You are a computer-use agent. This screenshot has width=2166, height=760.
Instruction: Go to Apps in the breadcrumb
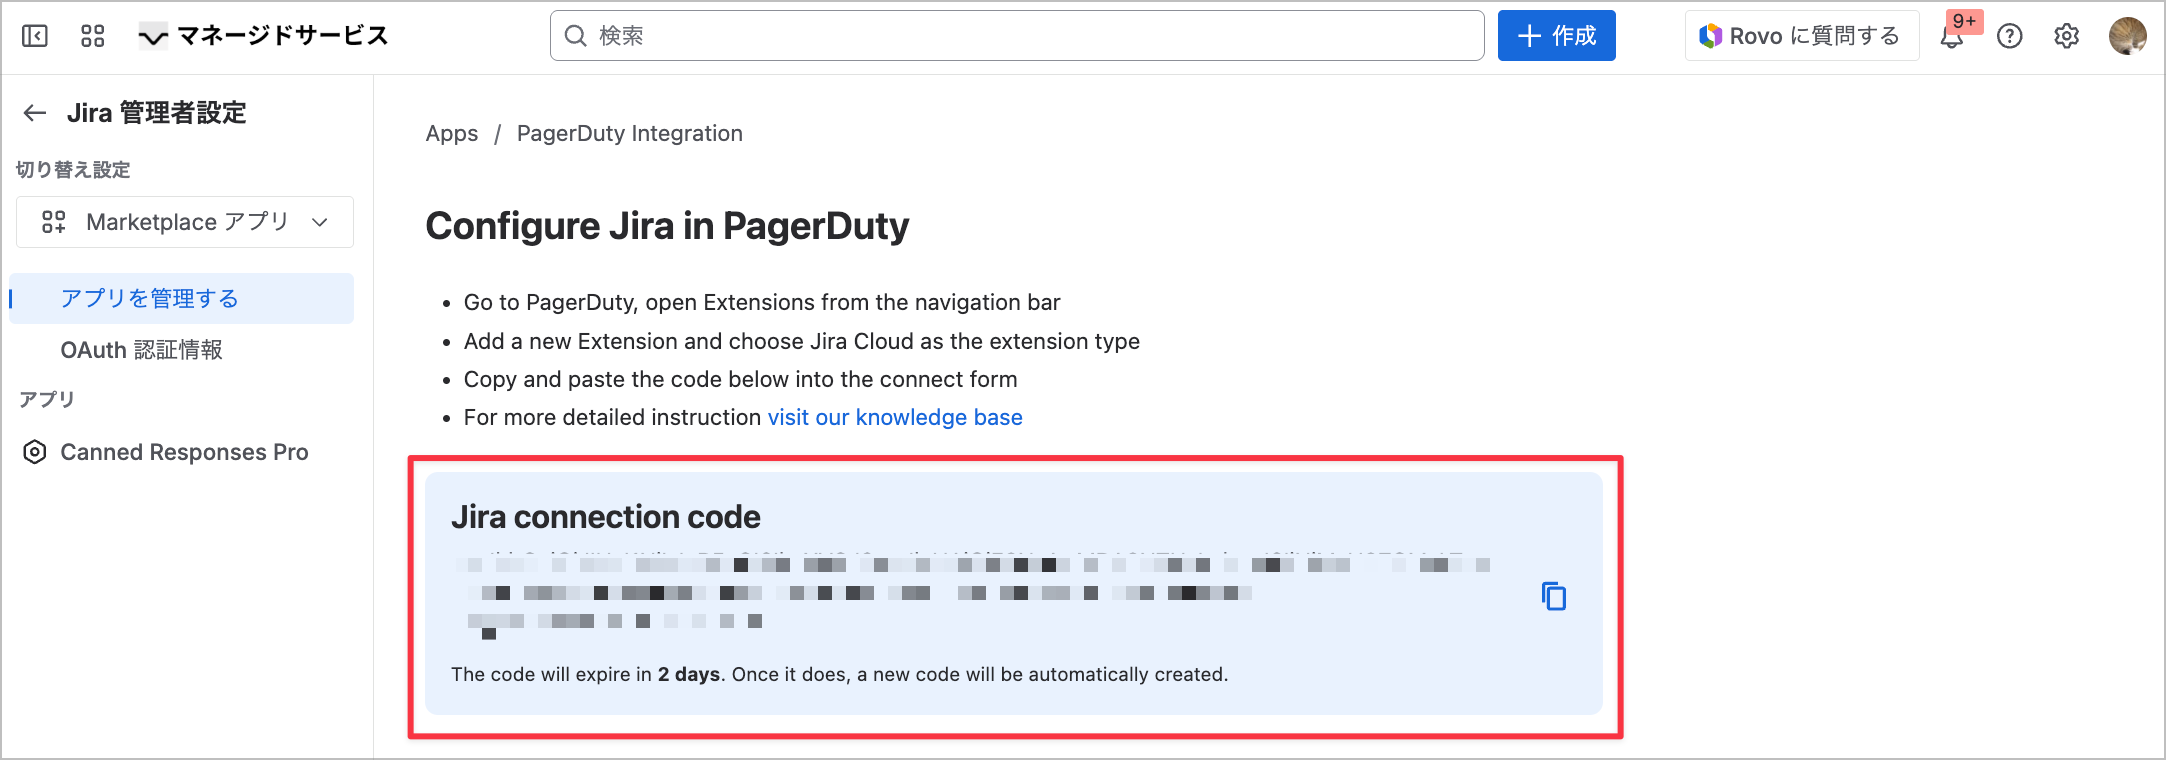pos(452,133)
